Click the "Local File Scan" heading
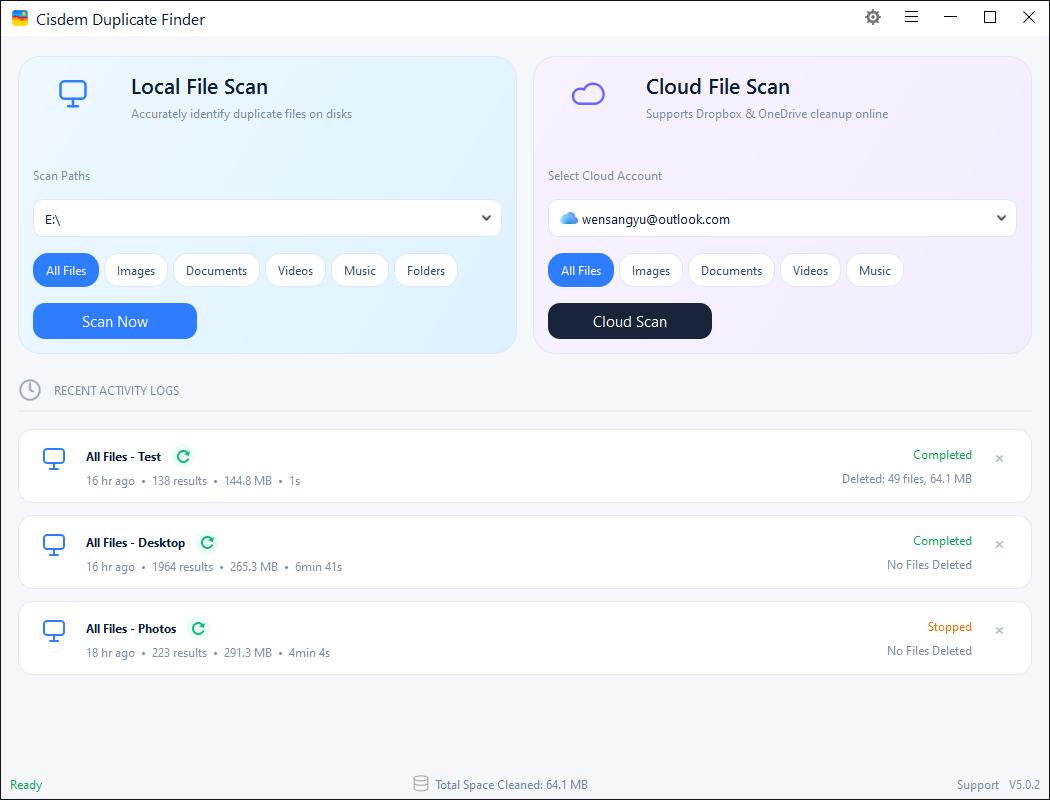This screenshot has height=800, width=1050. pos(200,87)
